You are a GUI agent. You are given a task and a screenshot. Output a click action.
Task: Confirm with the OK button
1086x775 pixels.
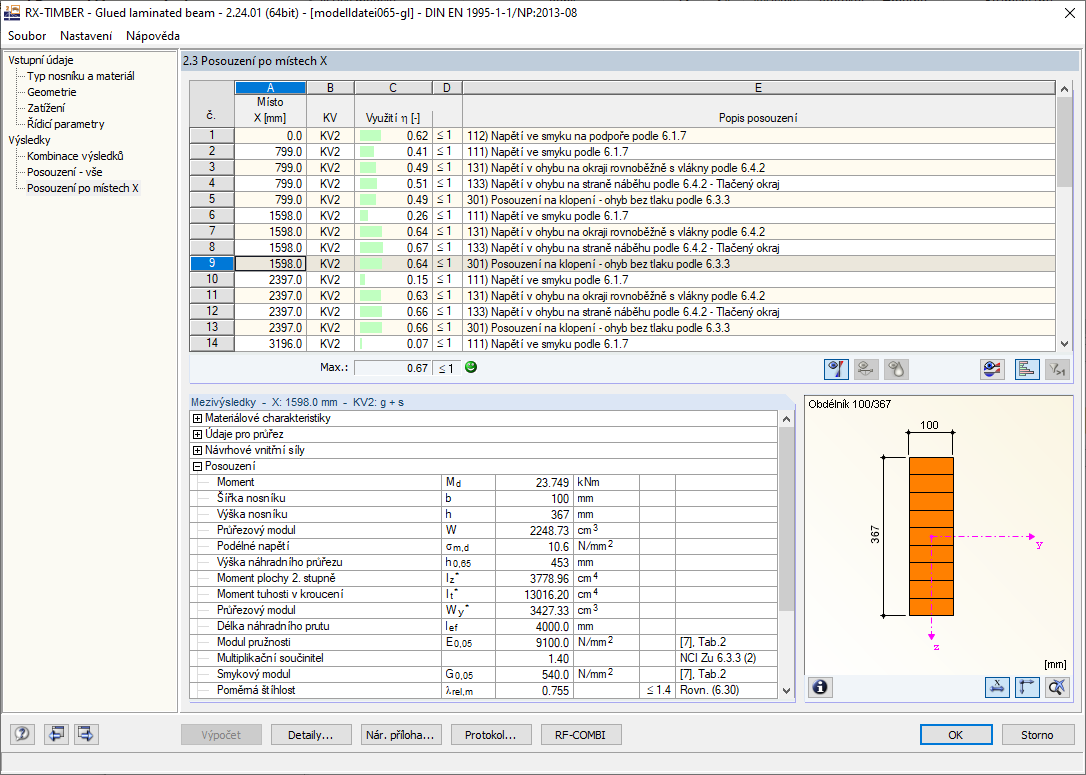956,735
